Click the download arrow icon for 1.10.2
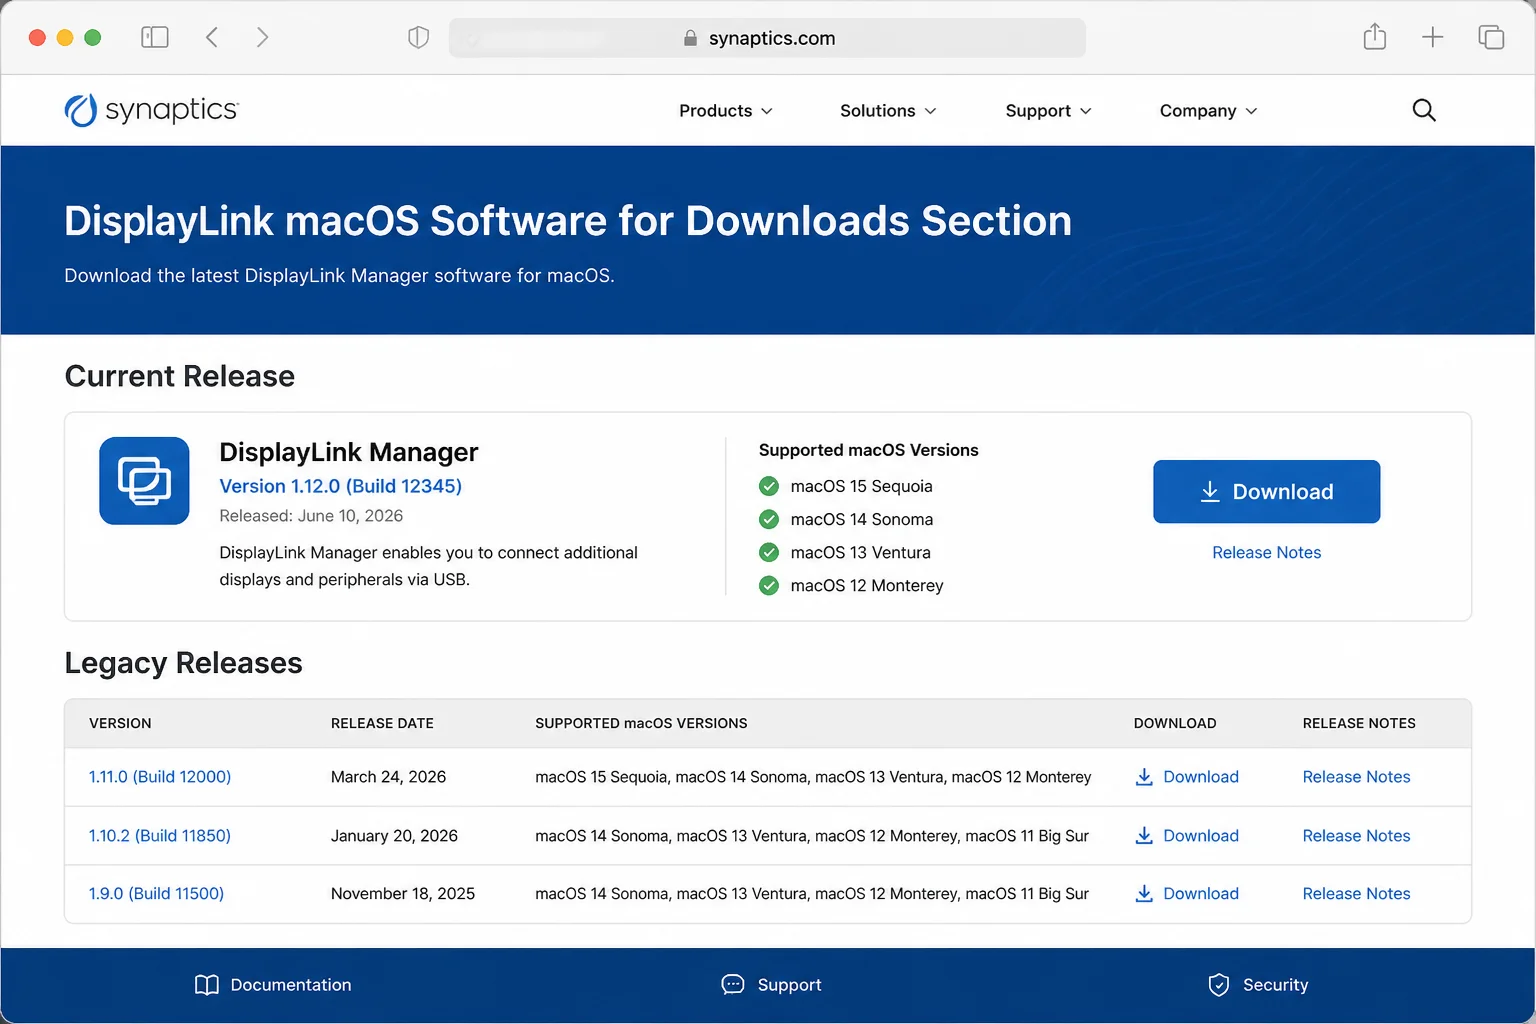The height and width of the screenshot is (1024, 1536). point(1144,836)
